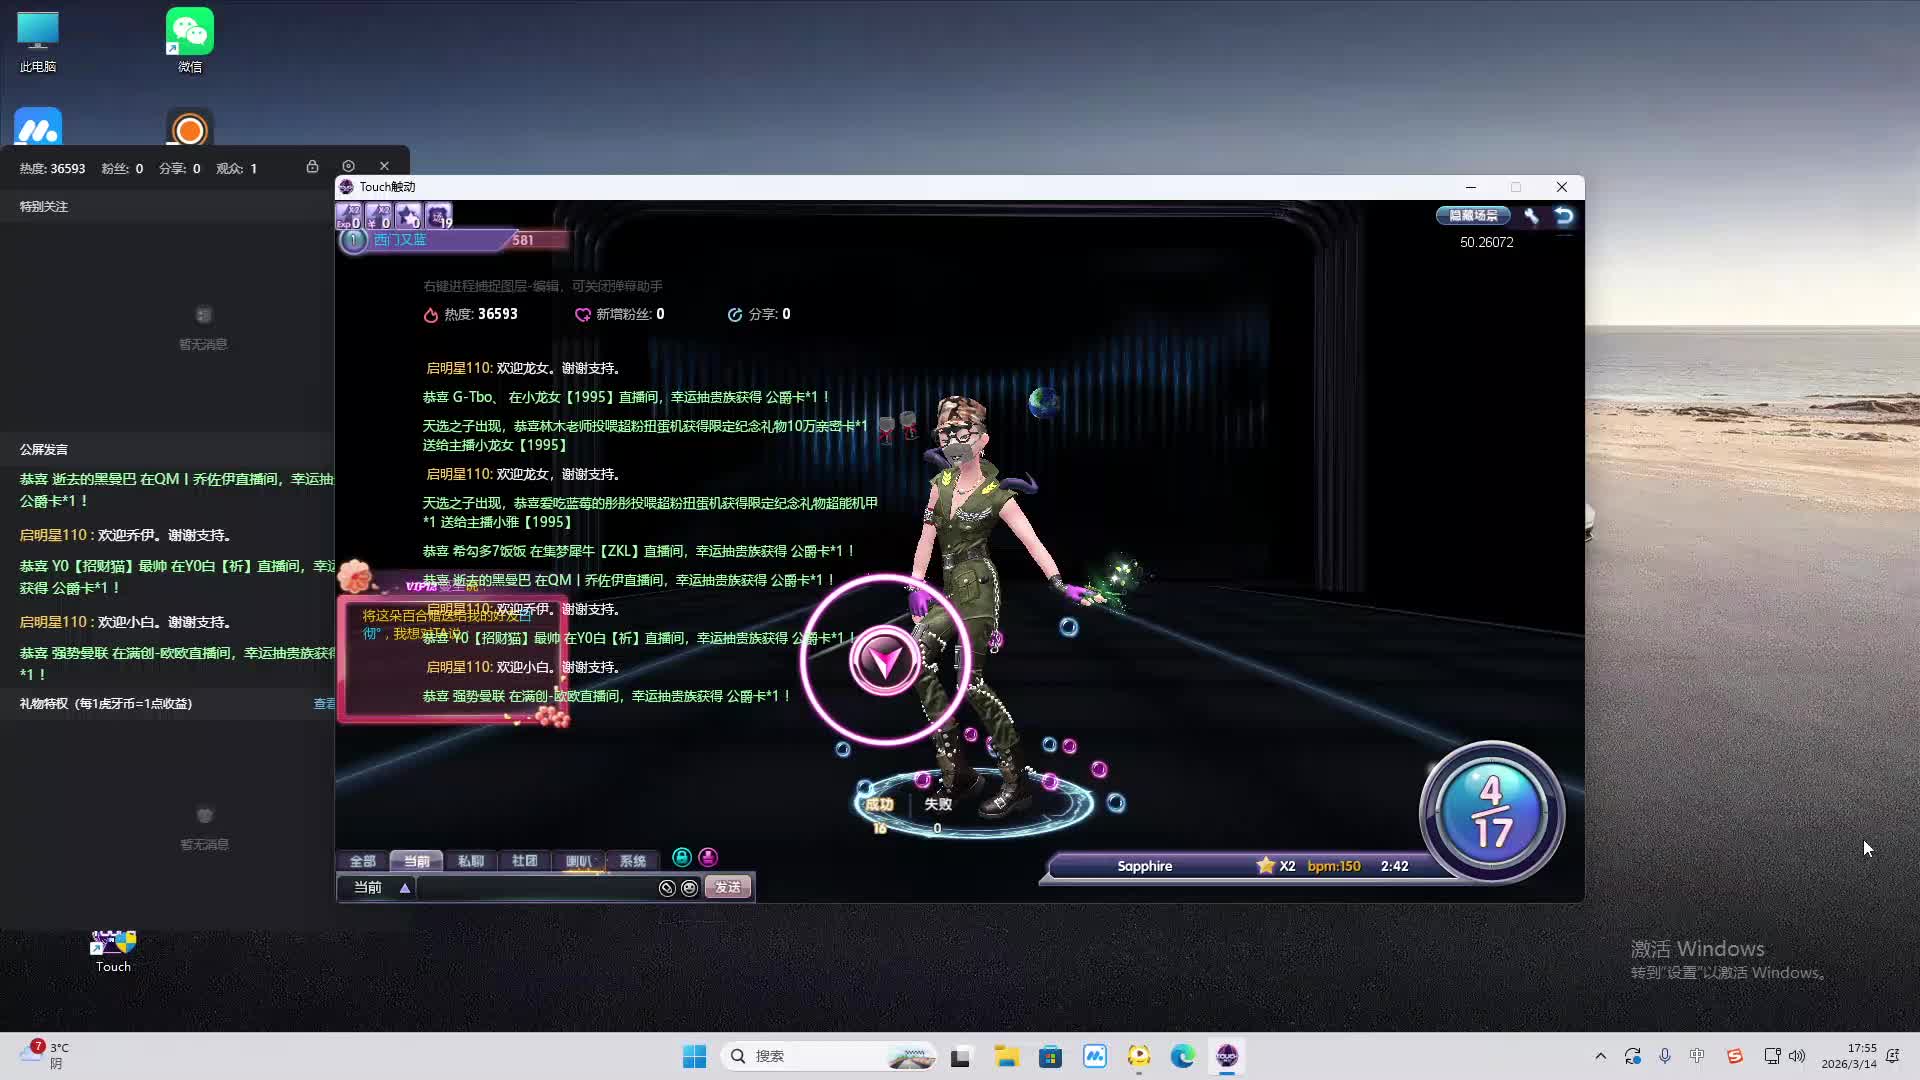Click into the chat message input field
Image resolution: width=1920 pixels, height=1080 pixels.
tap(535, 888)
